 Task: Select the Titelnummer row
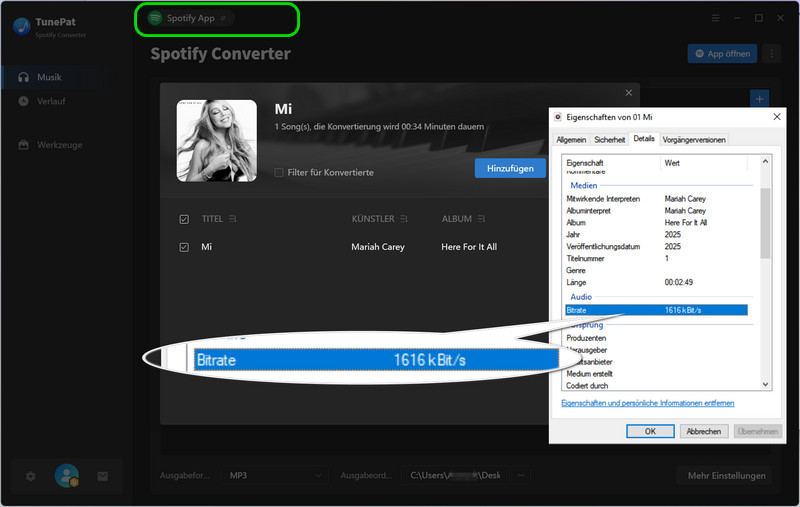[x=657, y=259]
